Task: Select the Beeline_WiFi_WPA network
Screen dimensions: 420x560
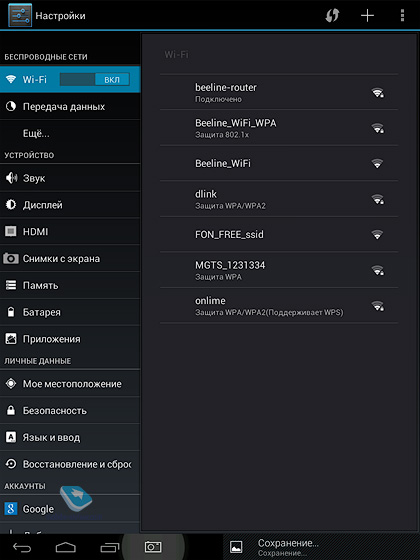Action: tap(279, 128)
